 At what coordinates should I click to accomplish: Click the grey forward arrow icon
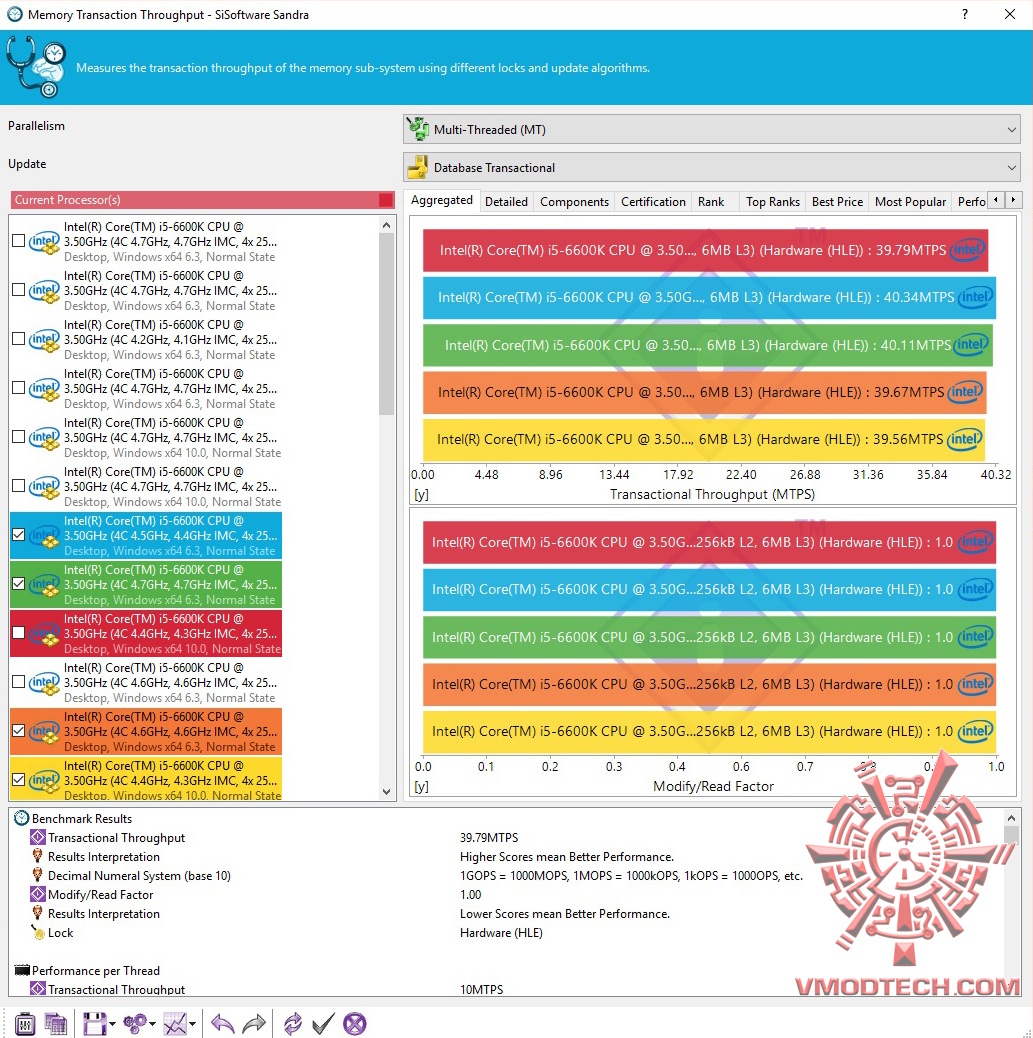254,1023
